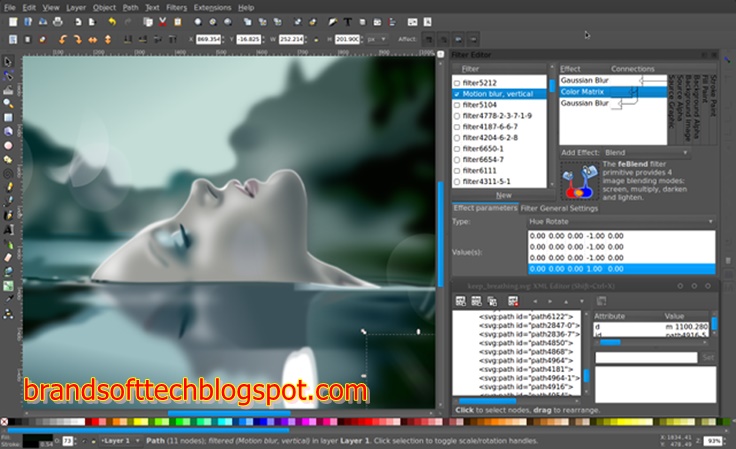Select the Gradient tool
The height and width of the screenshot is (449, 736).
(x=8, y=286)
